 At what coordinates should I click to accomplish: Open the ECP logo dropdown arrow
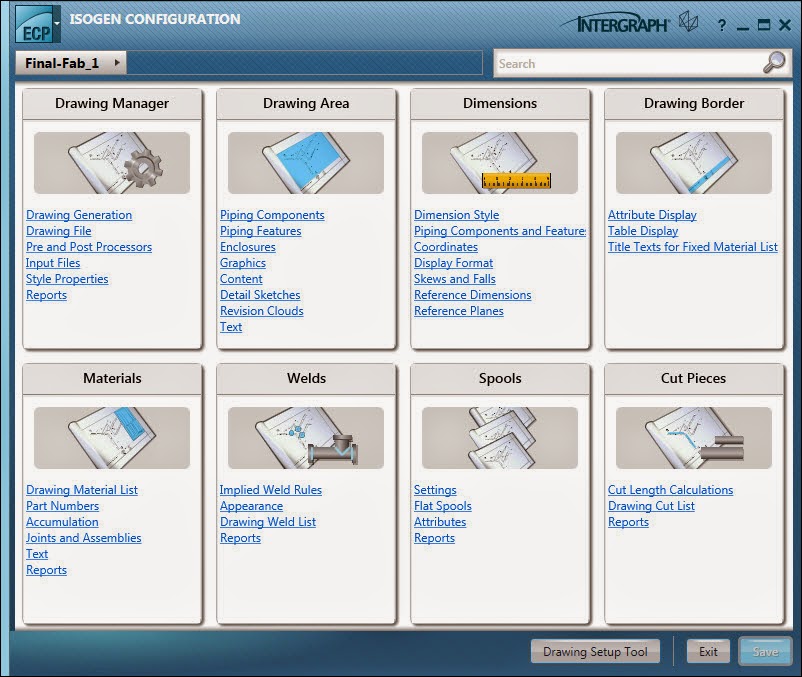pyautogui.click(x=57, y=23)
